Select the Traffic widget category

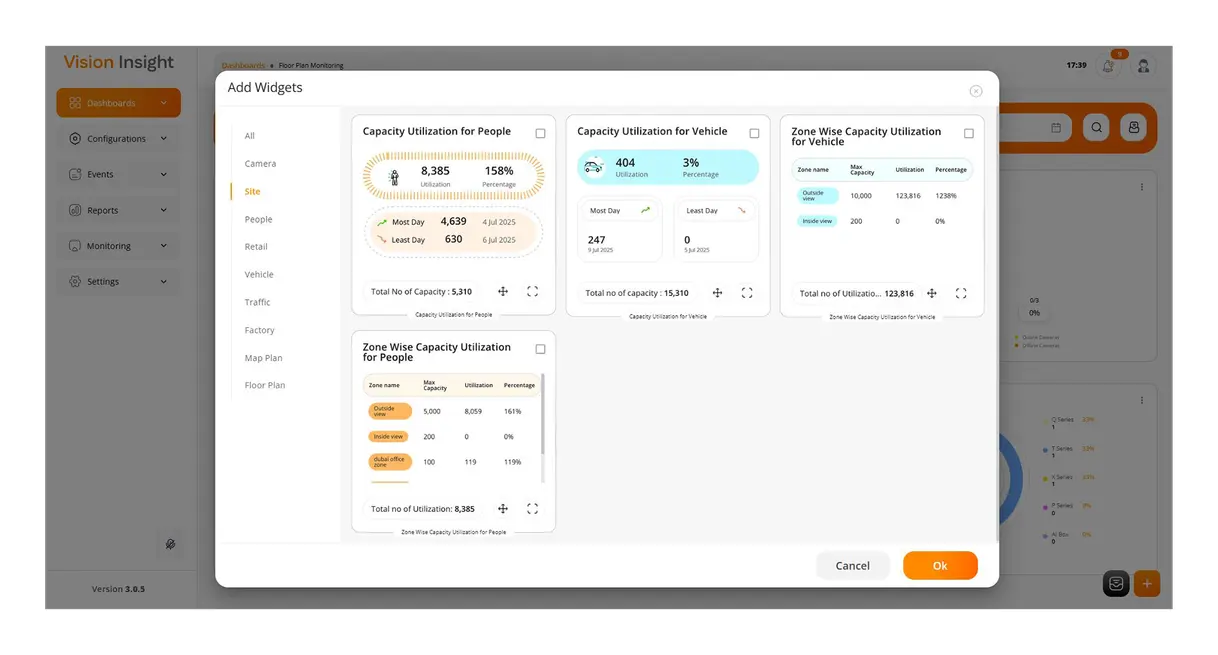point(257,302)
